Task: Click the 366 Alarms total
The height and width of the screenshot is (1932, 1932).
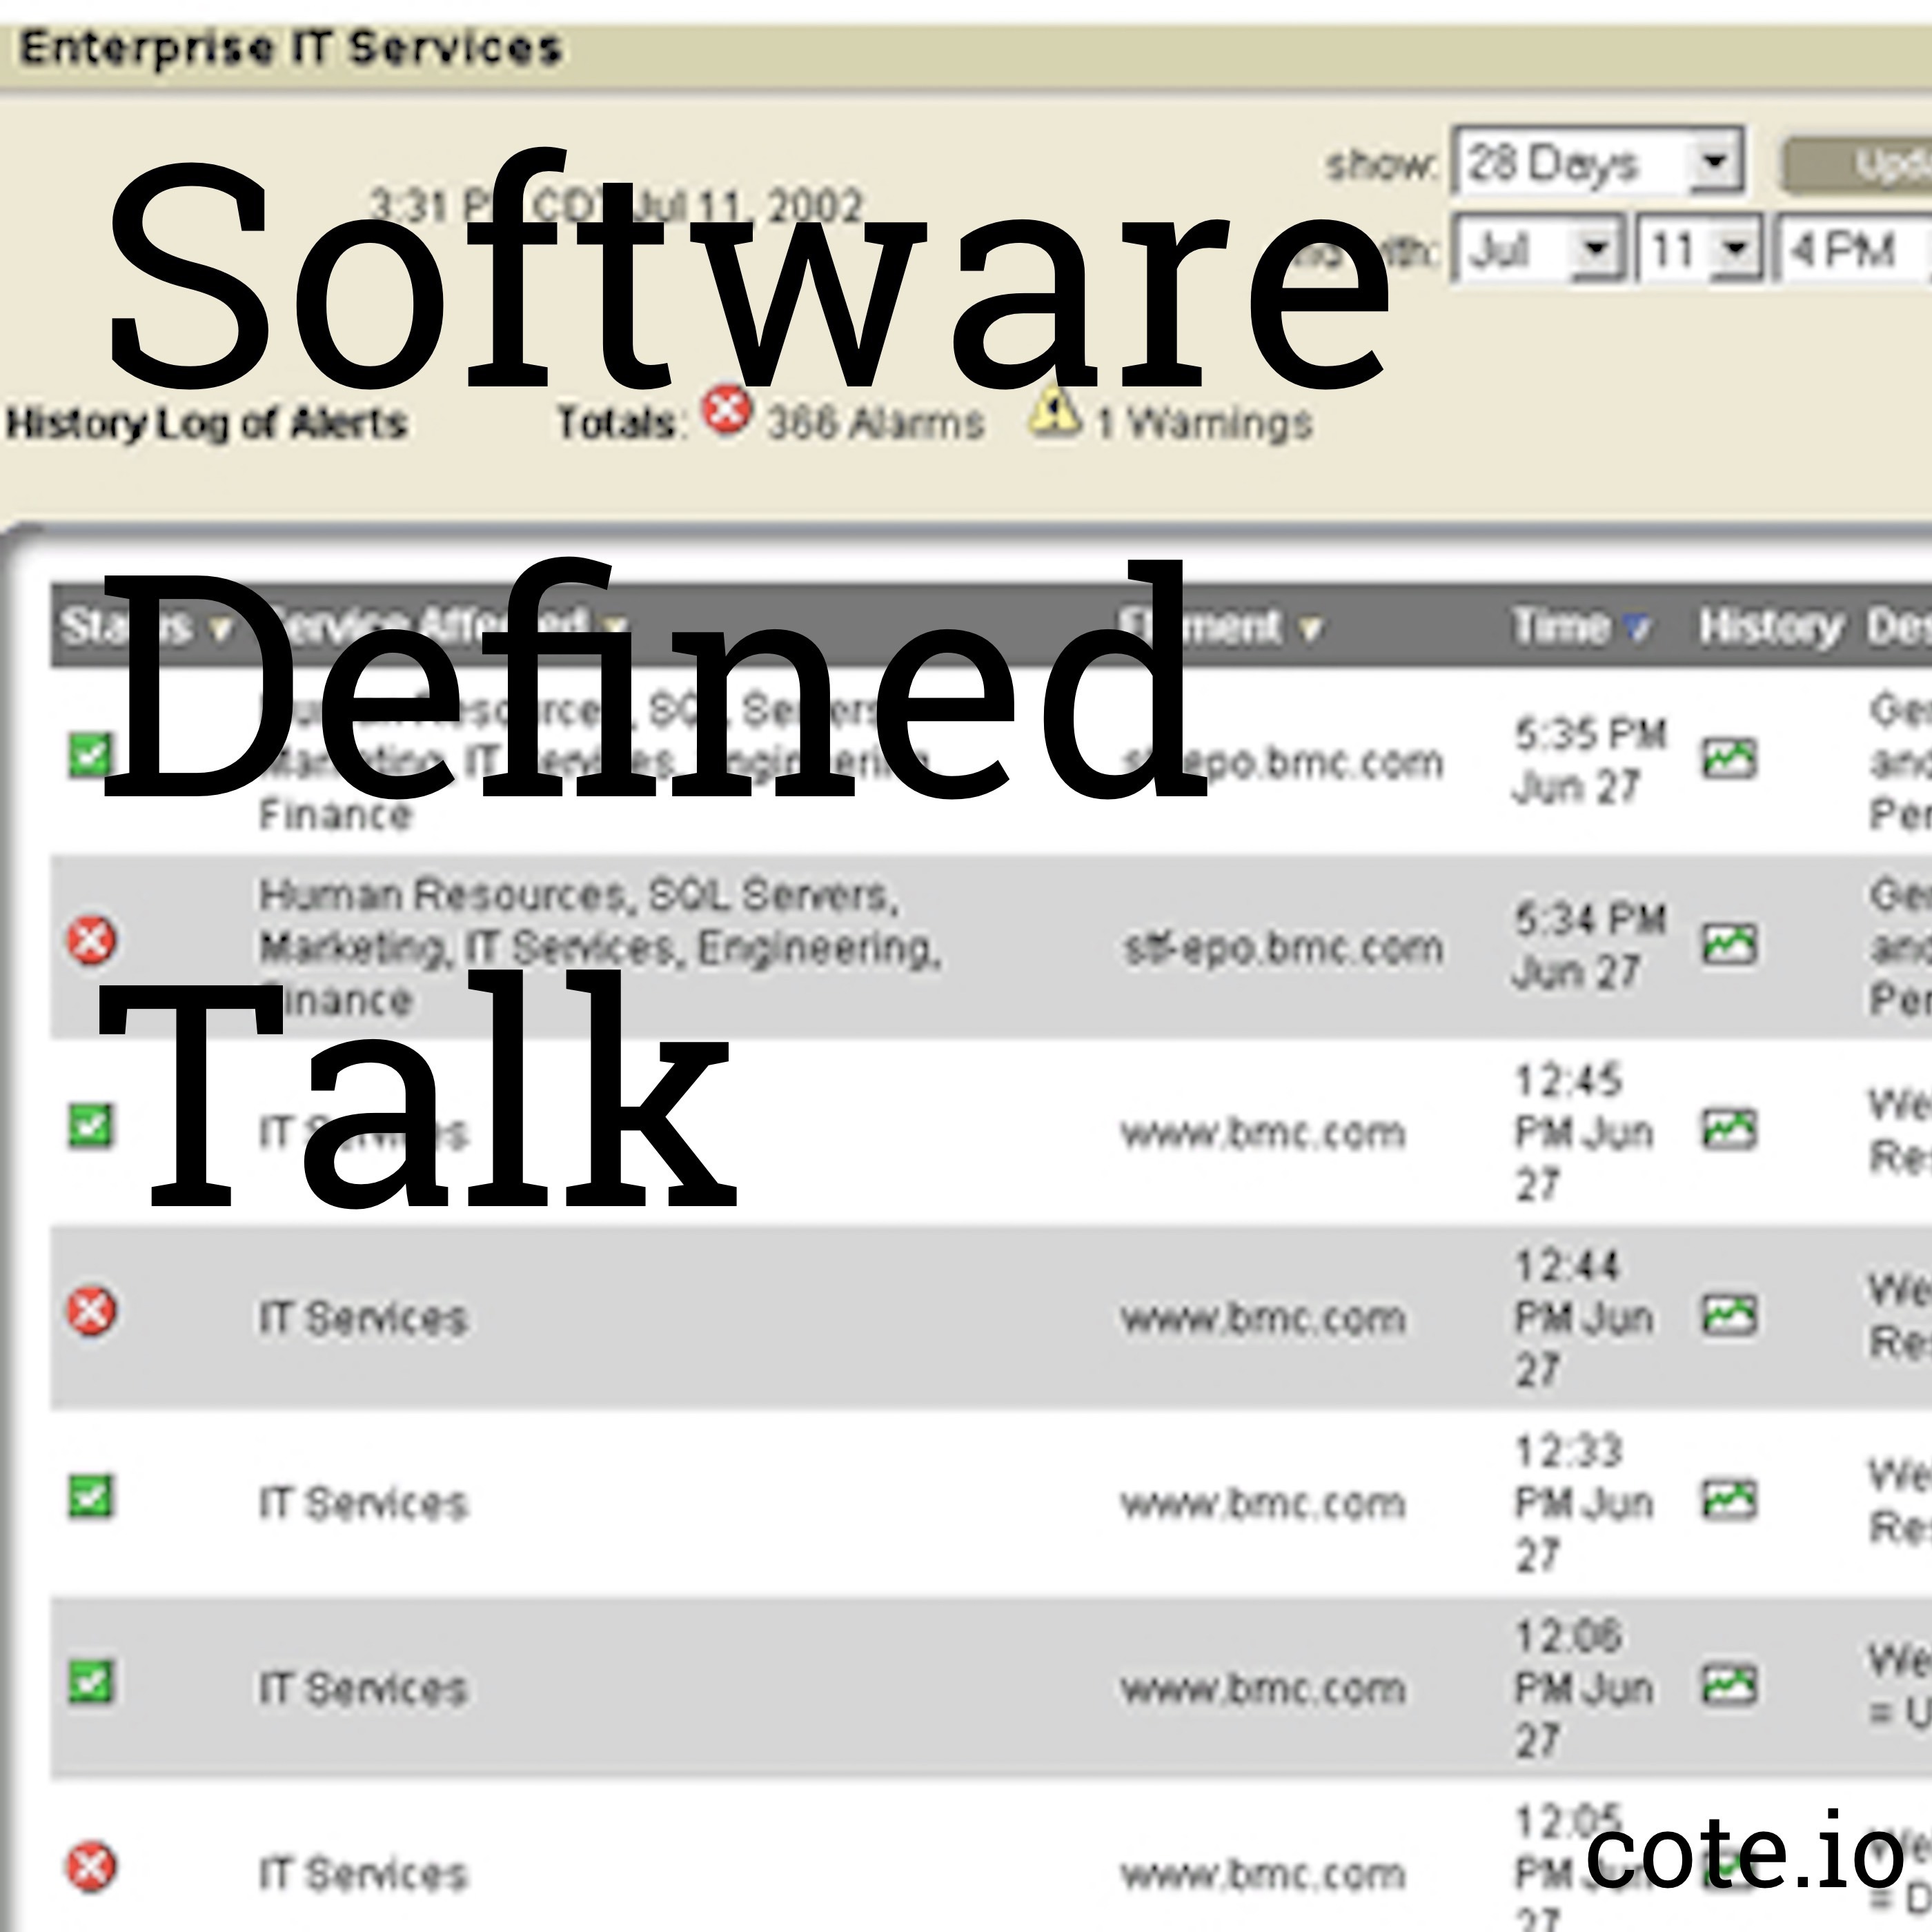Action: click(x=876, y=422)
